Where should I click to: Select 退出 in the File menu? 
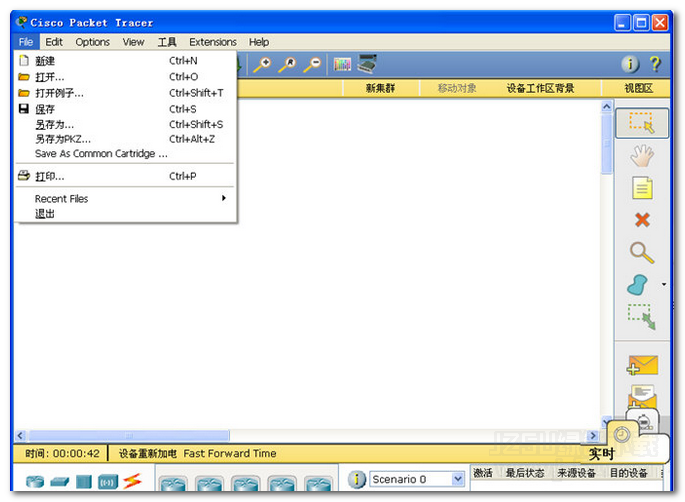point(126,214)
